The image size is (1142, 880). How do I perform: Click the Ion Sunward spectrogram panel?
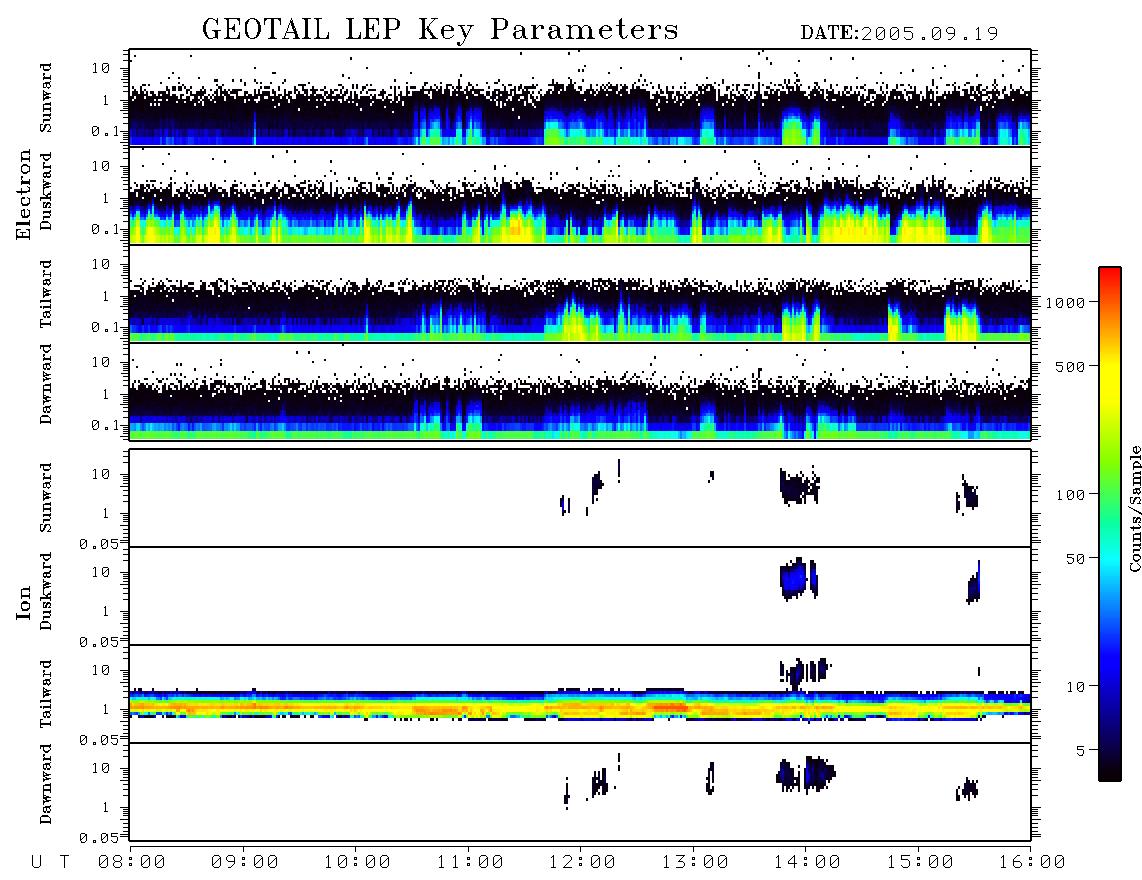580,498
